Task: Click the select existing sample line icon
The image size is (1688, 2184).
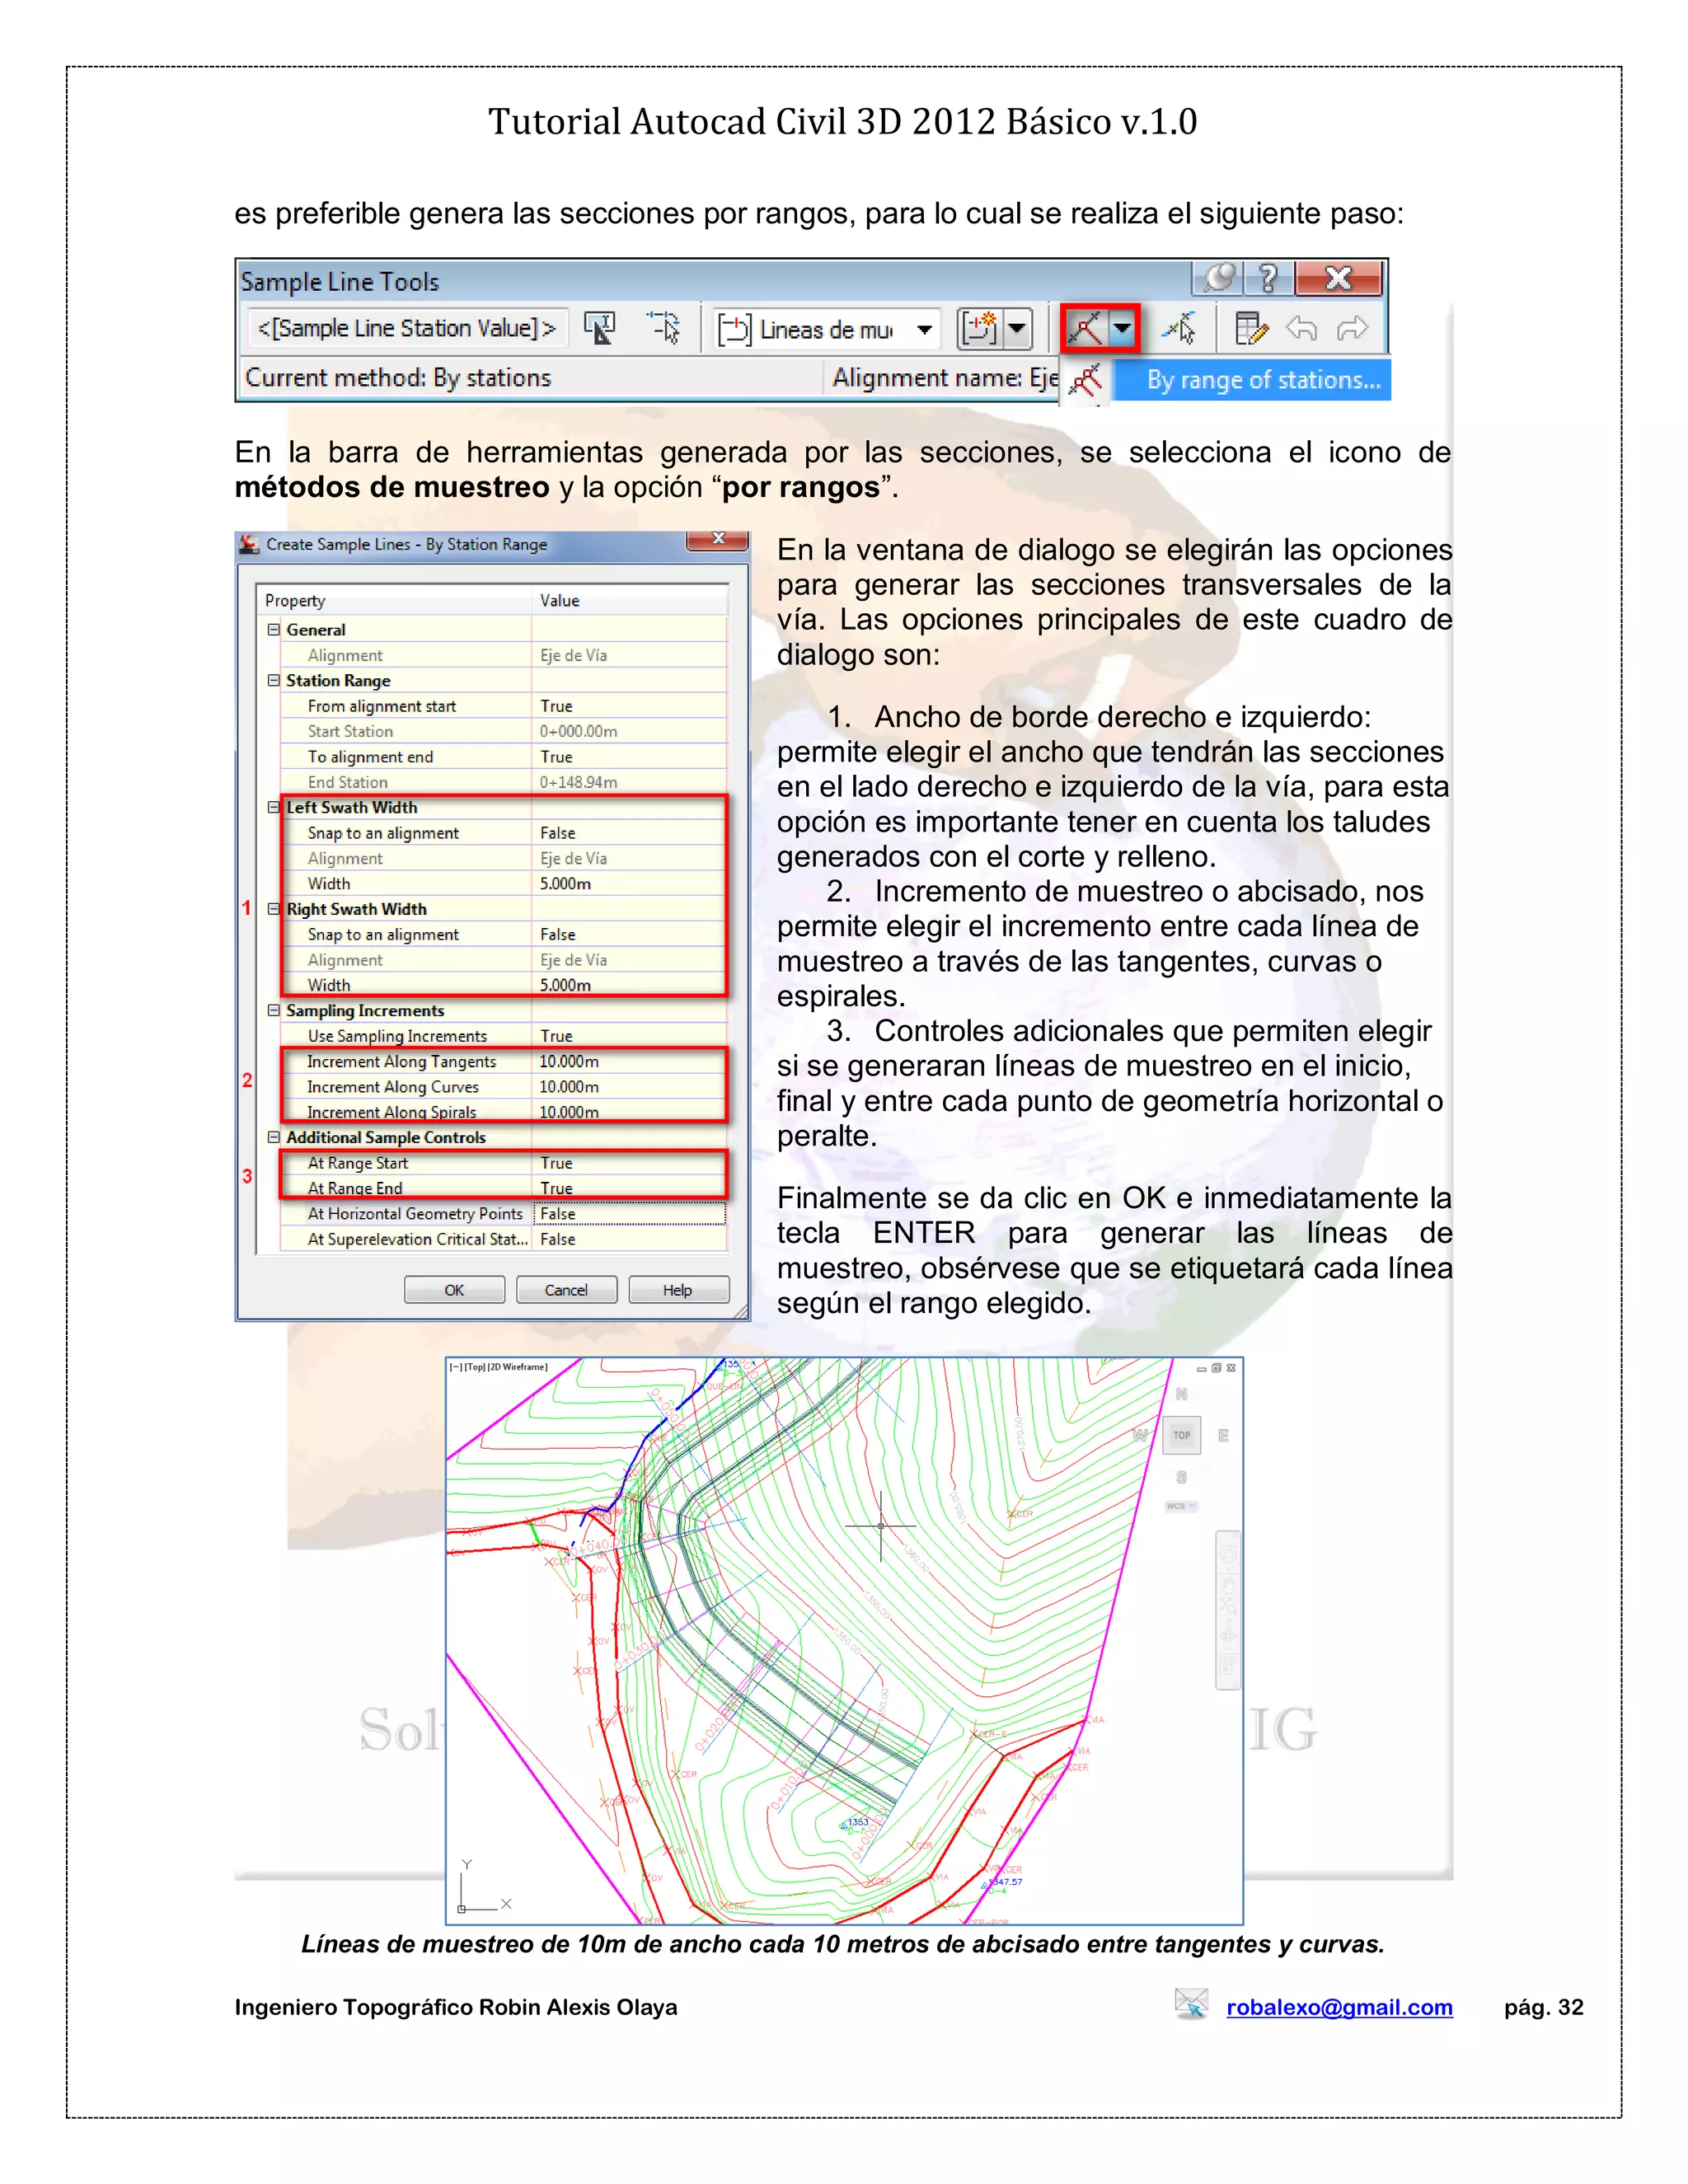Action: click(x=1180, y=328)
